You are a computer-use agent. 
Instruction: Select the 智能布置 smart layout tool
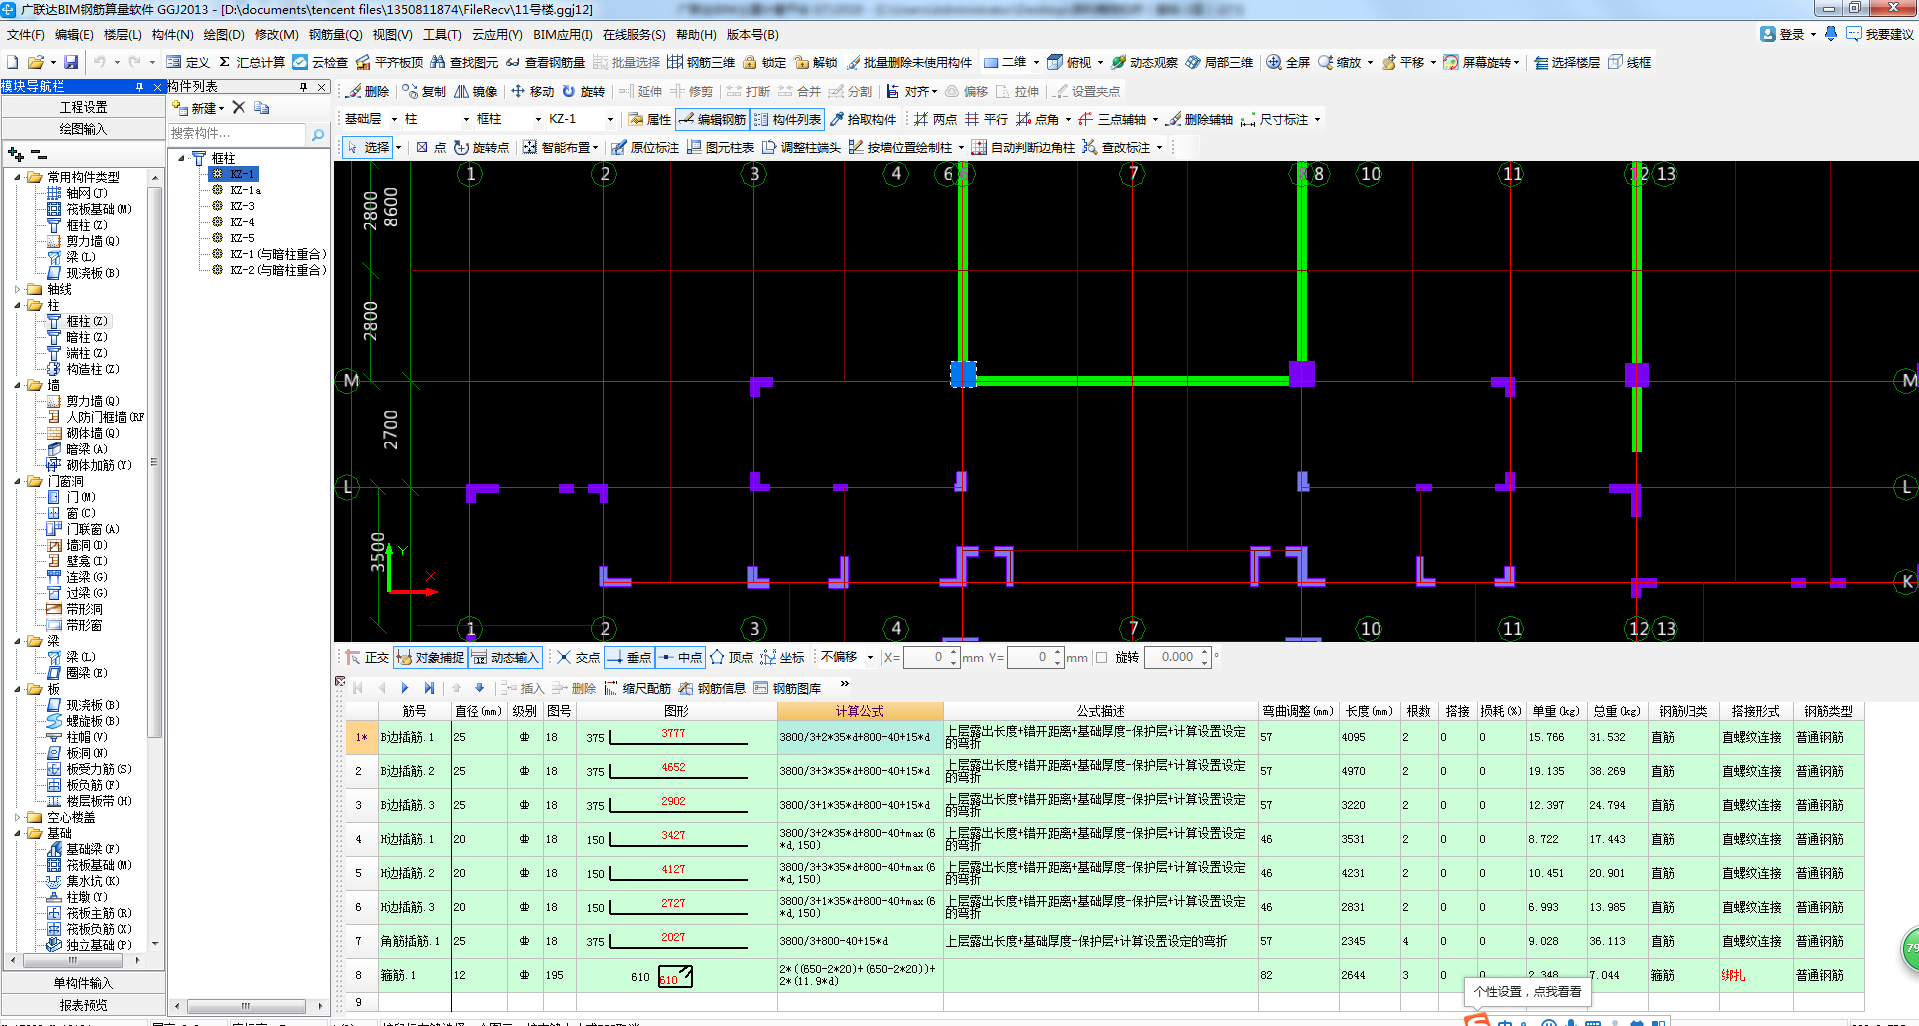560,147
